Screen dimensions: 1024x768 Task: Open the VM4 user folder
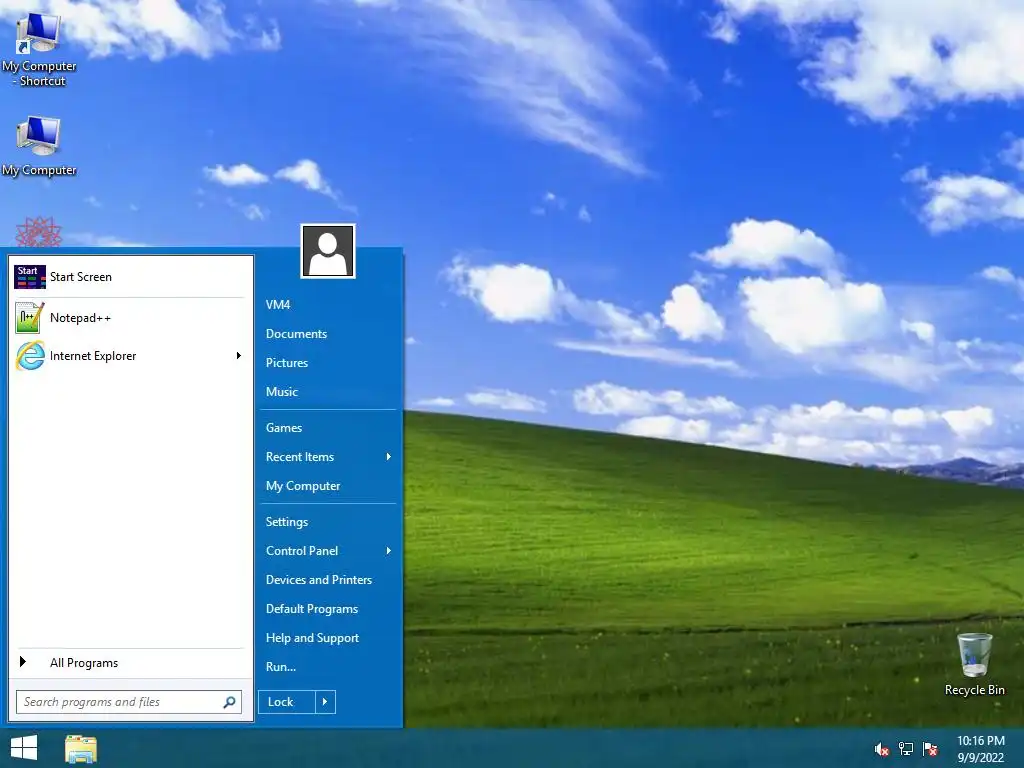[x=328, y=305]
